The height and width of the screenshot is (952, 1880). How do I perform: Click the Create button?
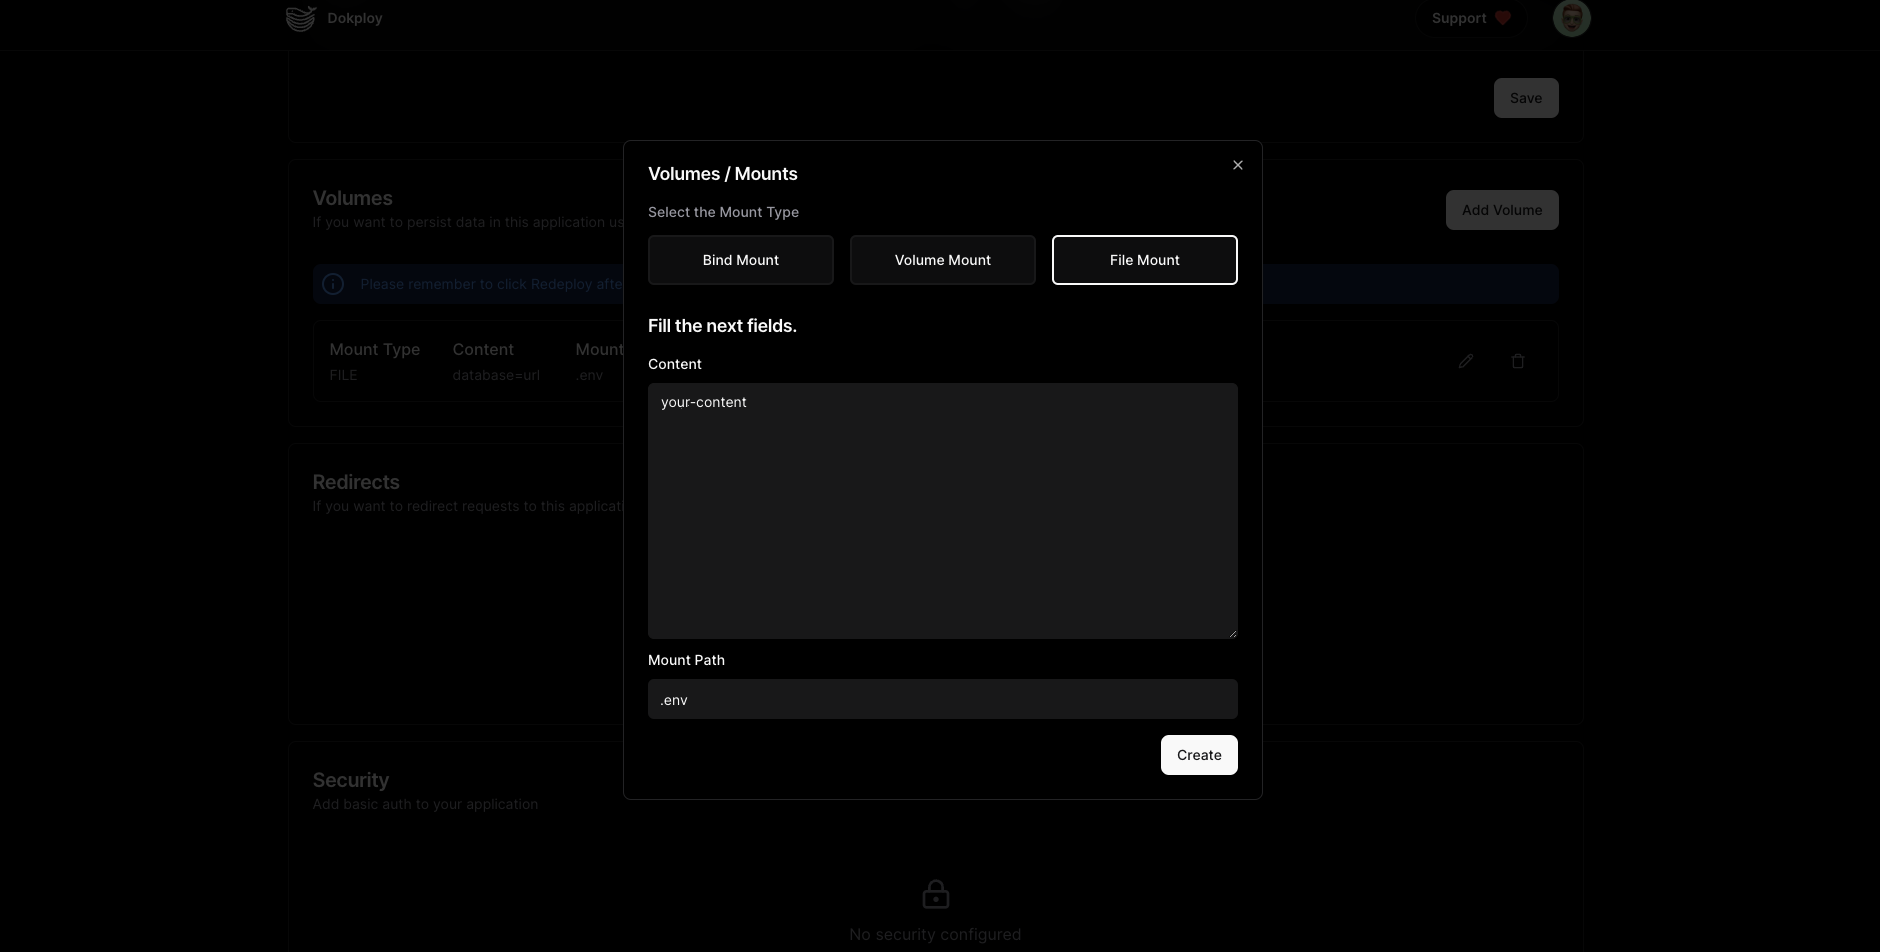[1199, 755]
